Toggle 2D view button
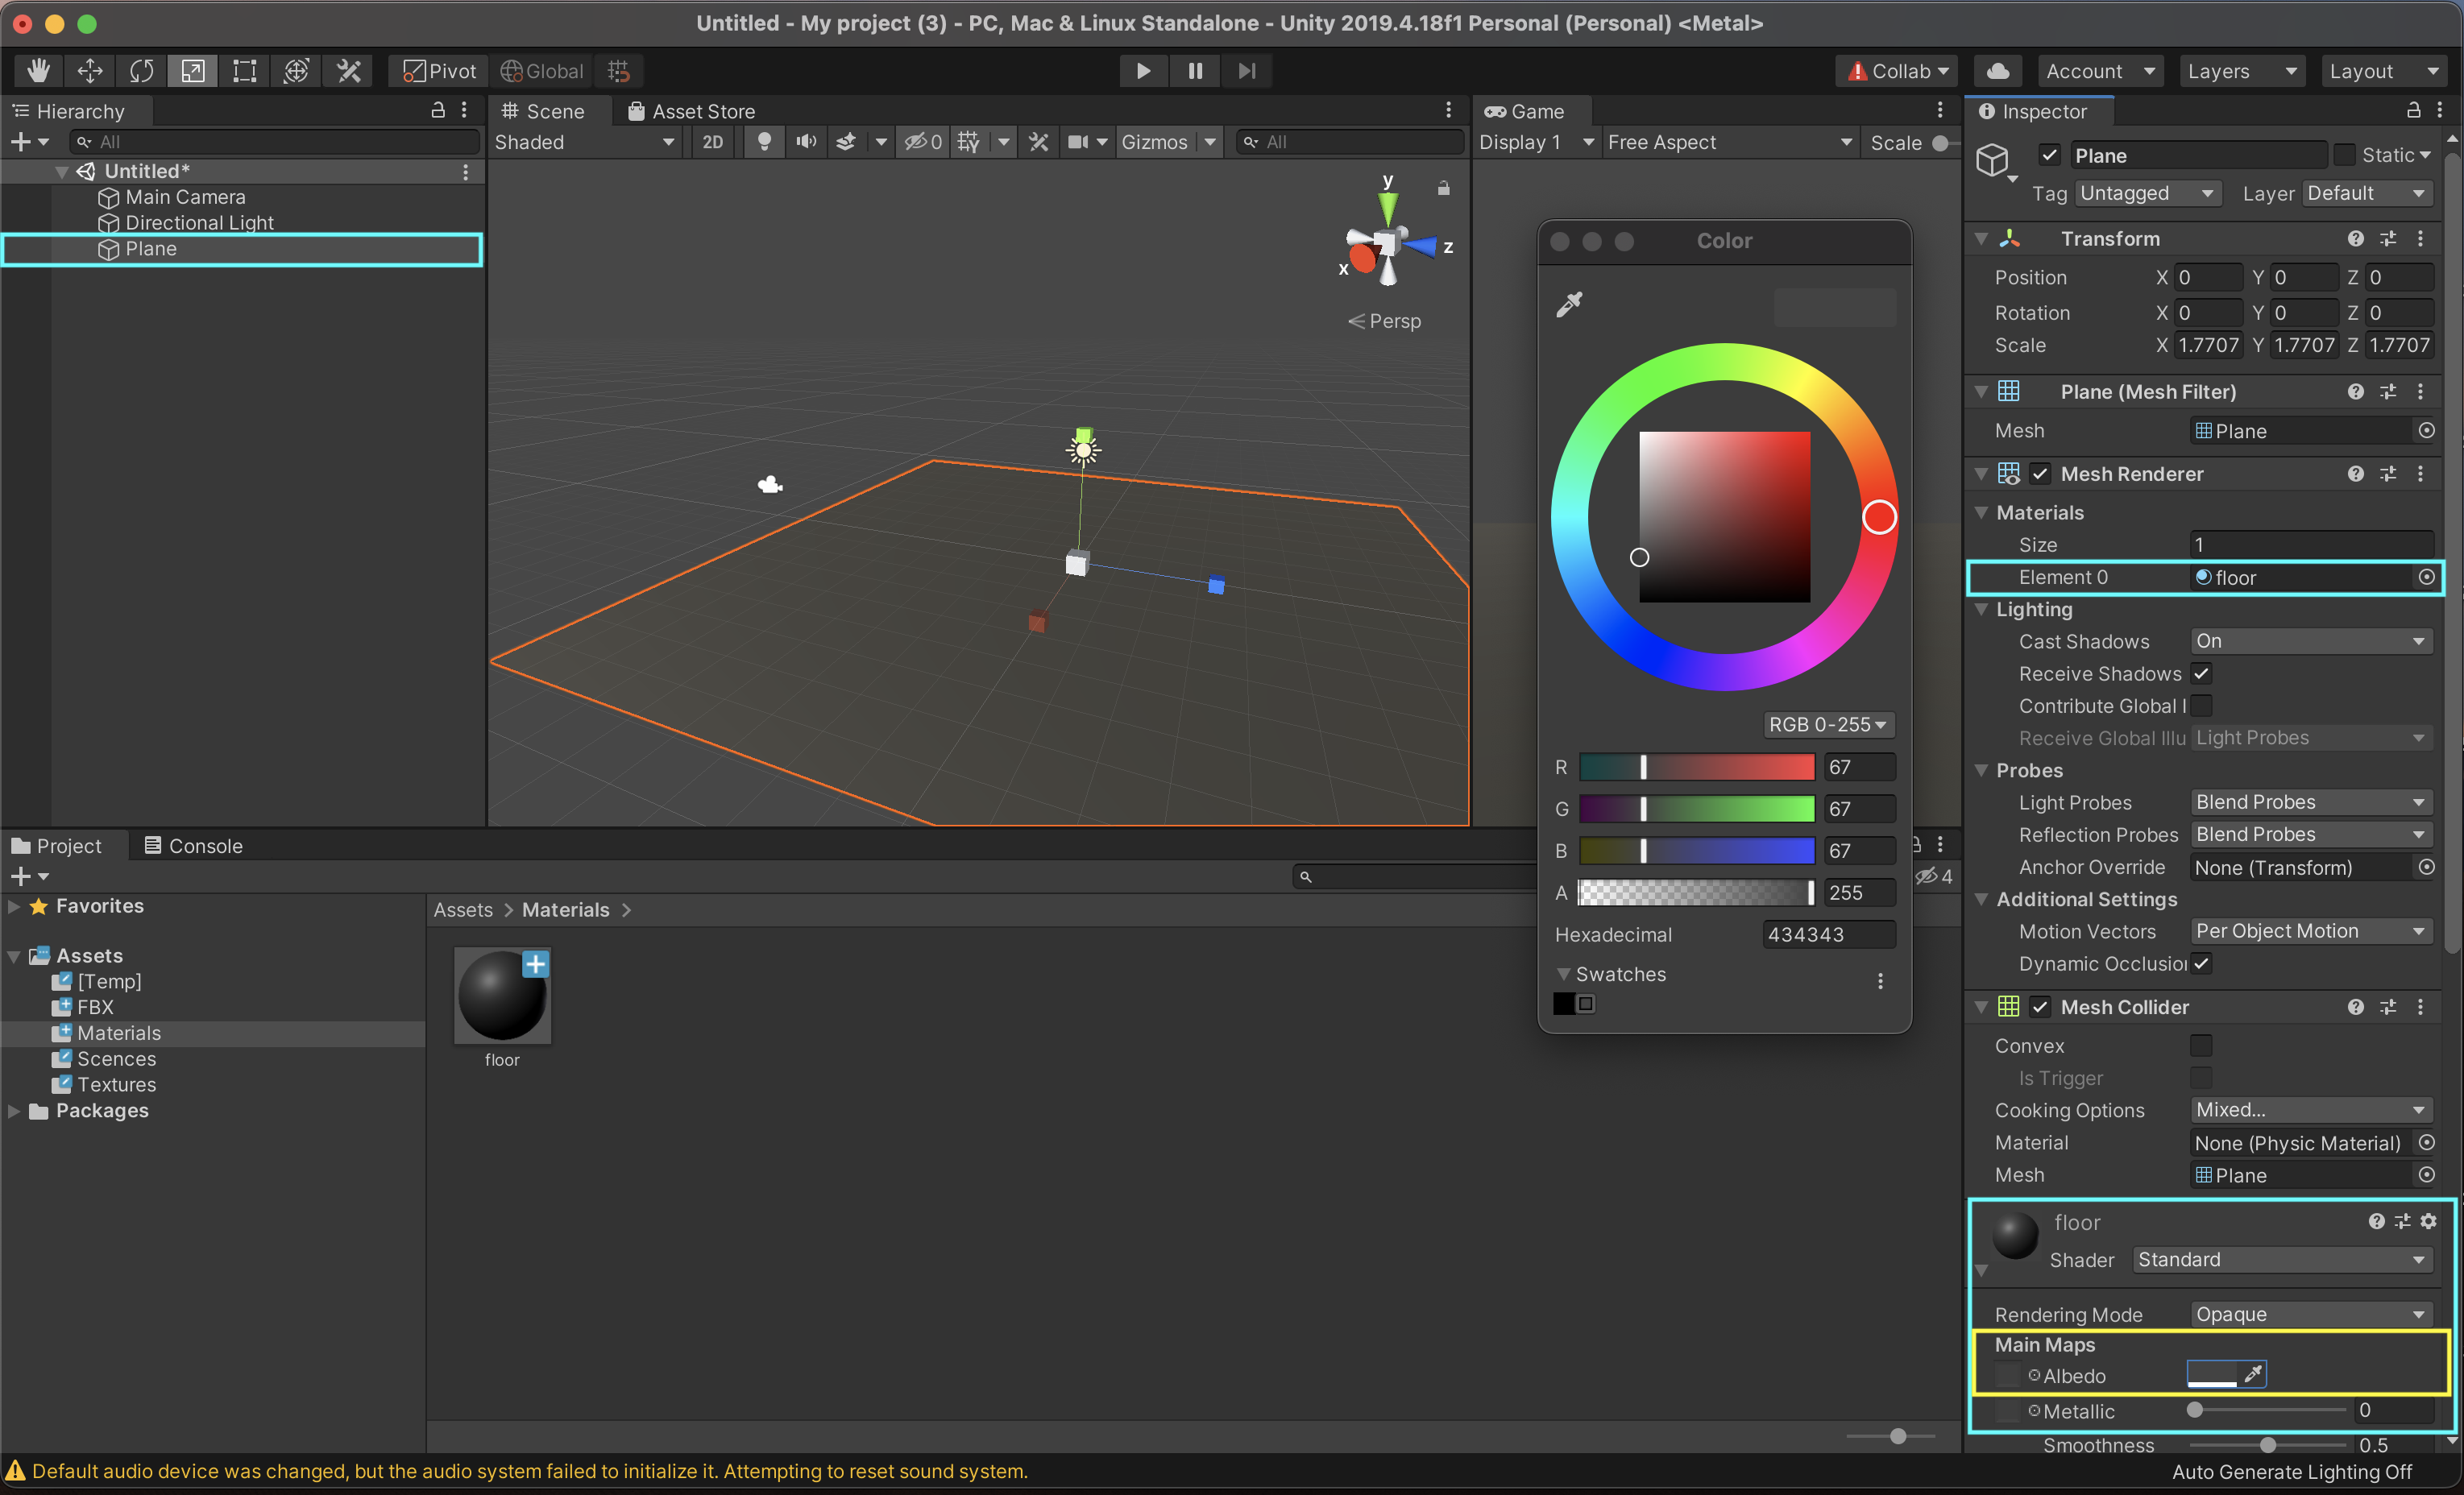Viewport: 2464px width, 1495px height. click(712, 142)
